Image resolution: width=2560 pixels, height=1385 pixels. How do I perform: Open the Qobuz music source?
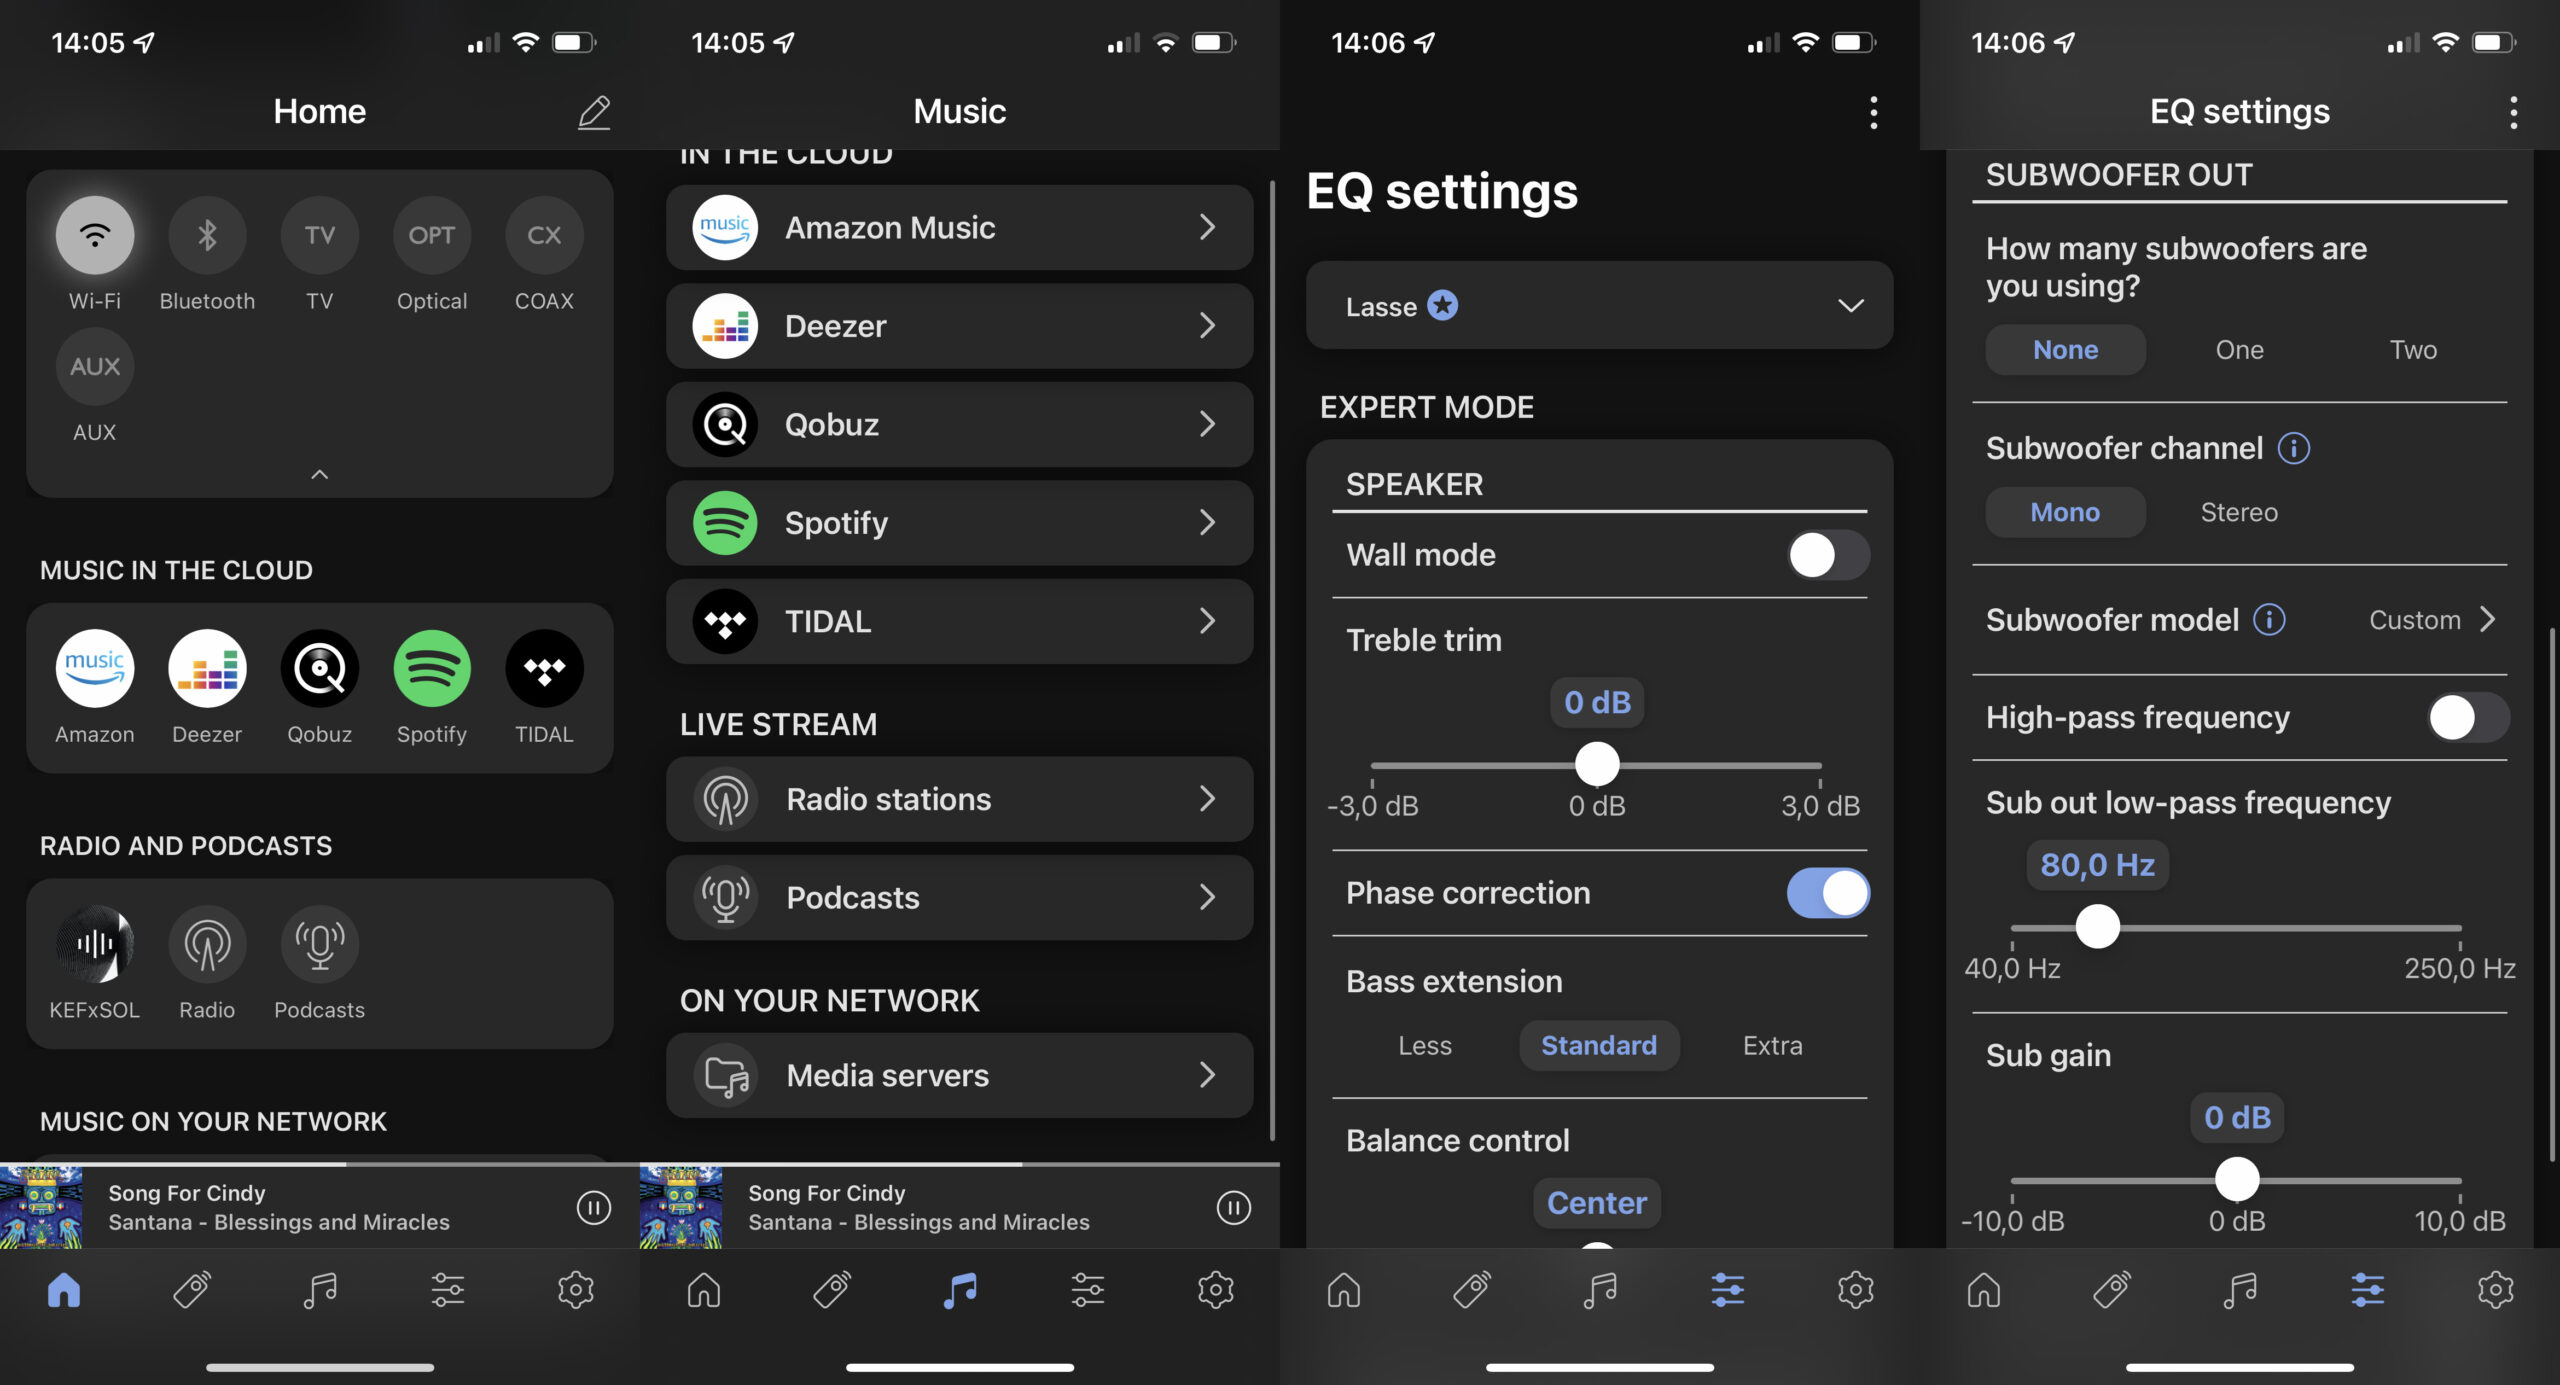(x=960, y=423)
